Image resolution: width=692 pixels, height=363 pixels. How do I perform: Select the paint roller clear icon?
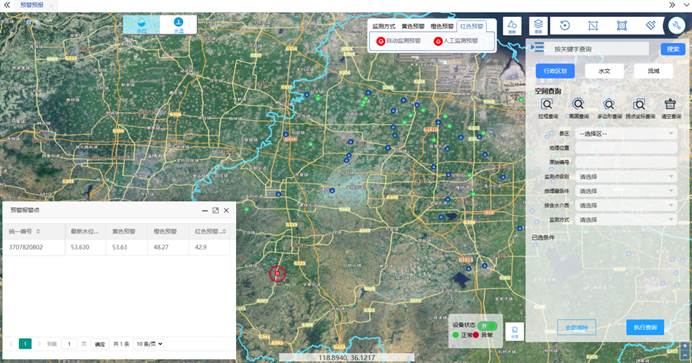pyautogui.click(x=651, y=26)
